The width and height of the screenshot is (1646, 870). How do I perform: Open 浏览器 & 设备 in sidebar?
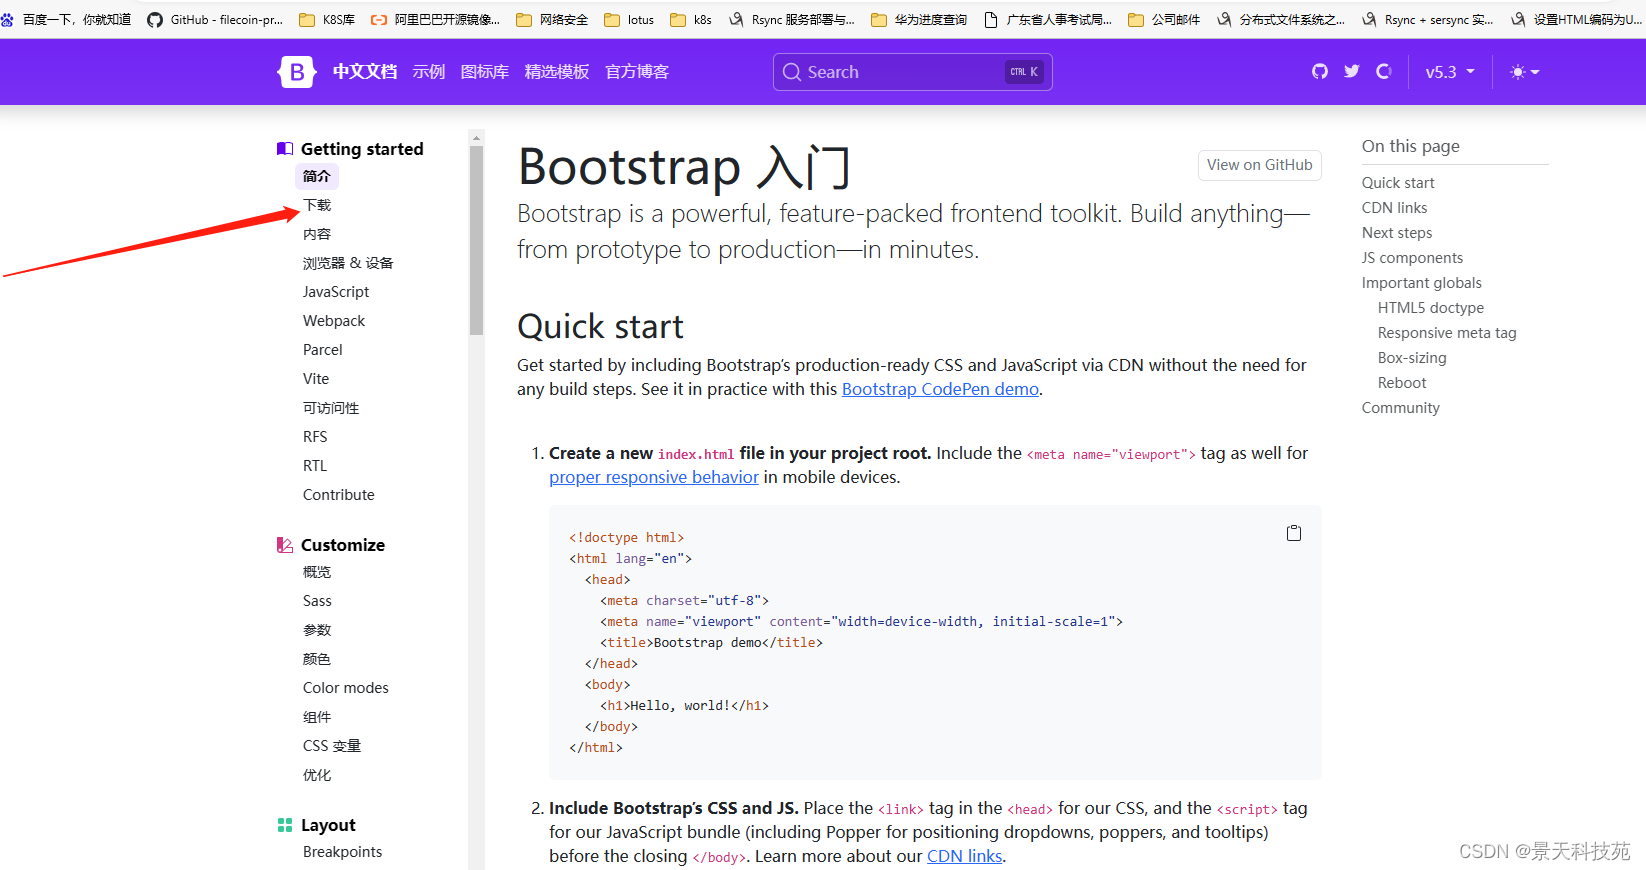click(348, 263)
